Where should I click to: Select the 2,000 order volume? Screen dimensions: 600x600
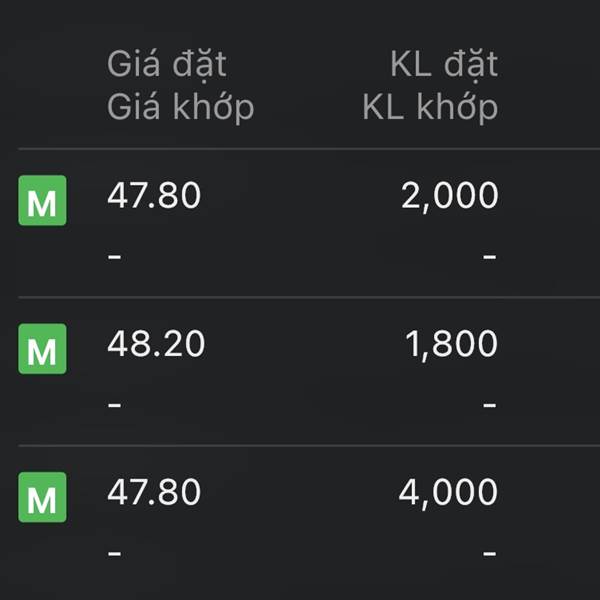click(449, 196)
